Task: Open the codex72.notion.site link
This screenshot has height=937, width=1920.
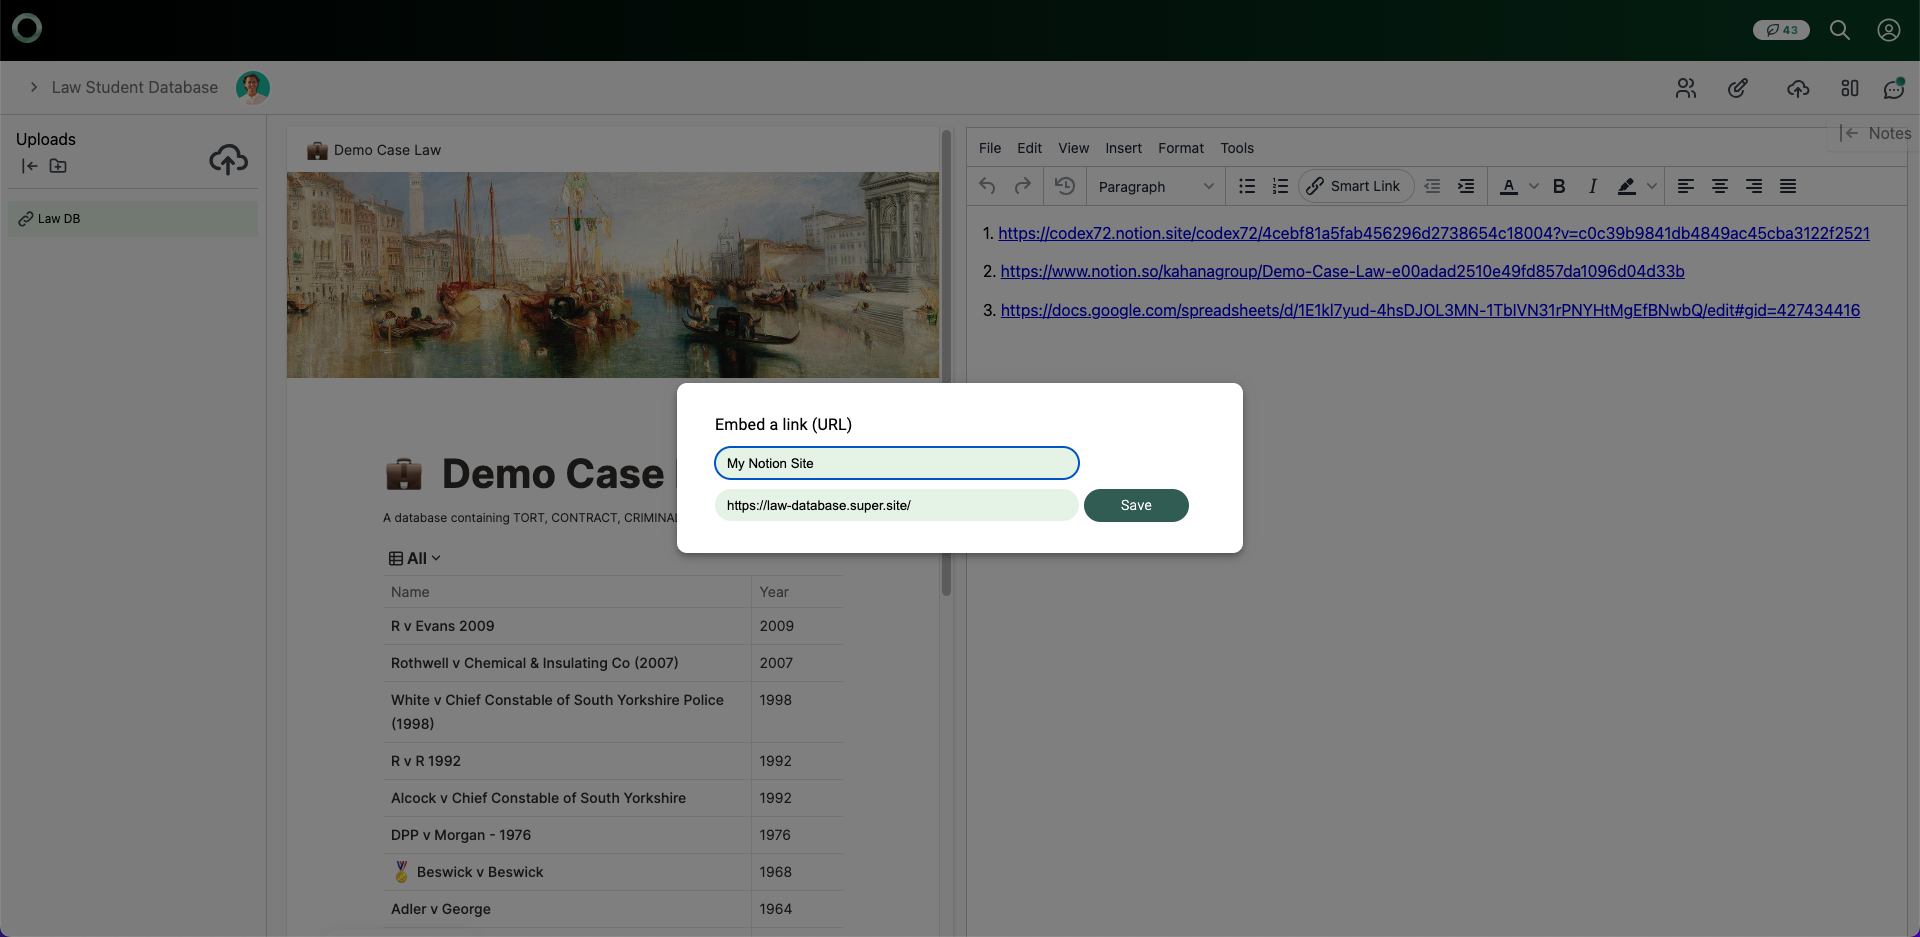Action: [1433, 233]
